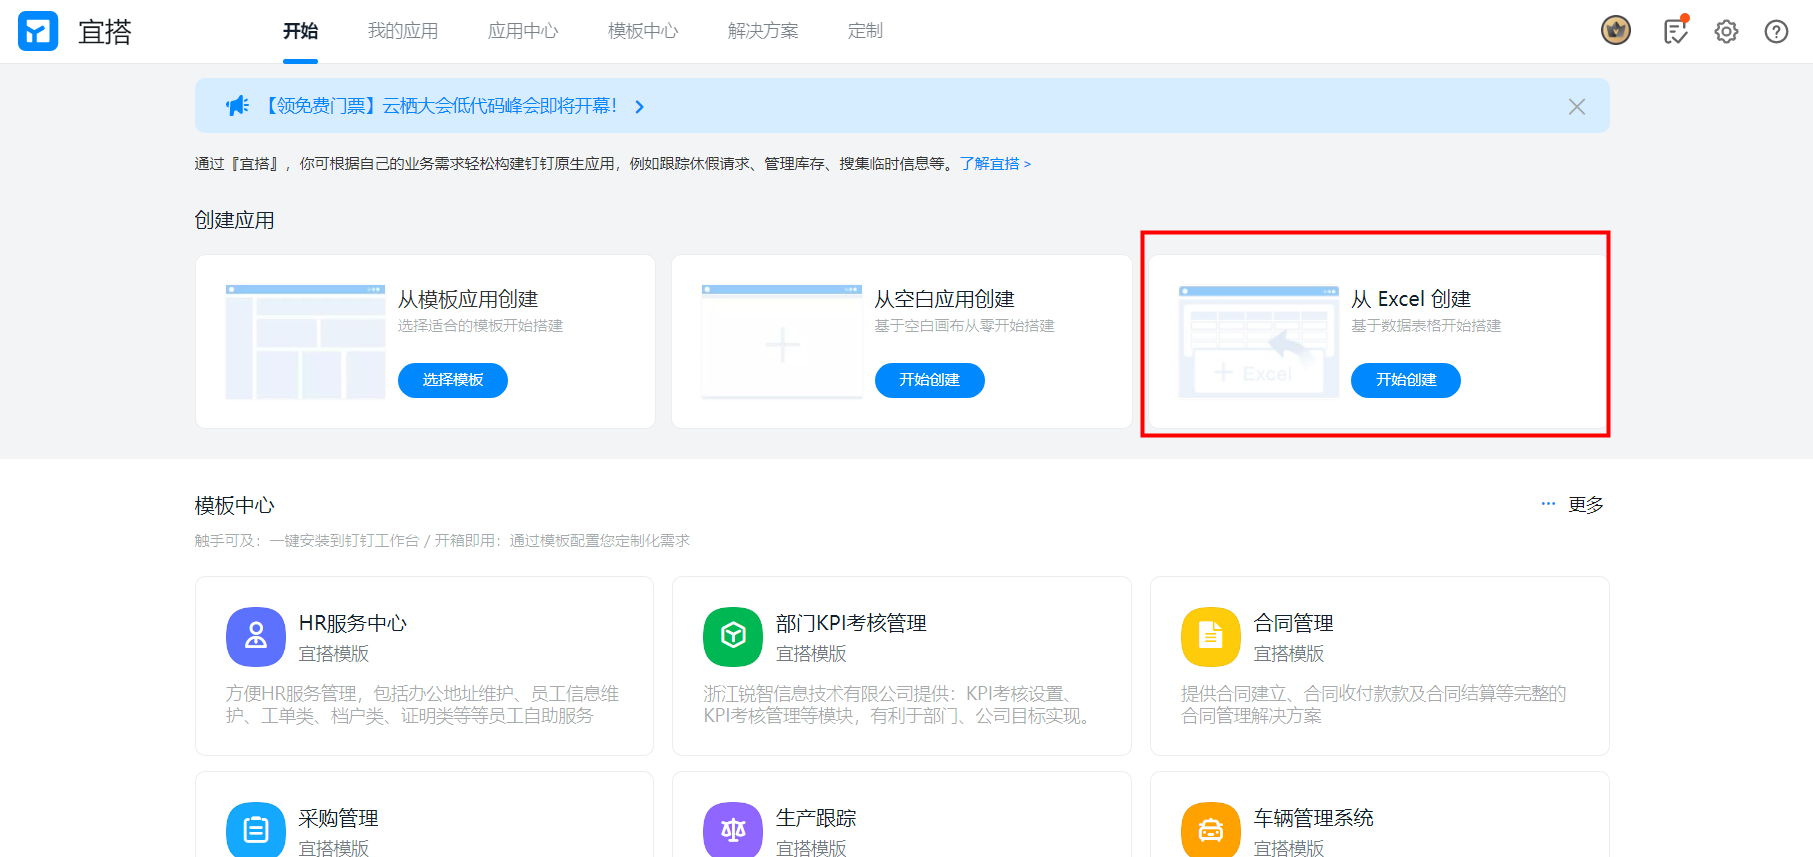The width and height of the screenshot is (1813, 857).
Task: Click the 基于空白画布从零开始搭建 subtitle
Action: pyautogui.click(x=964, y=326)
